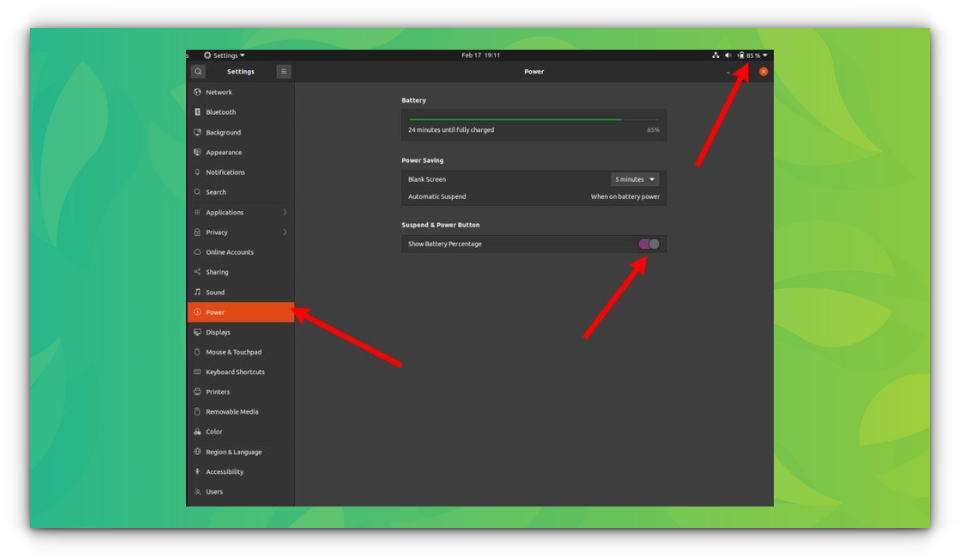The image size is (960, 560).
Task: Click the battery 85 % indicator in top bar
Action: [x=749, y=55]
